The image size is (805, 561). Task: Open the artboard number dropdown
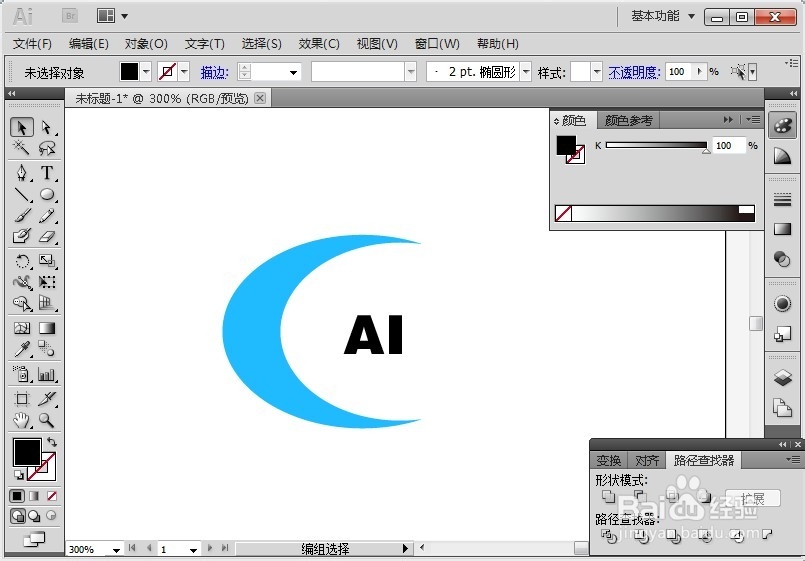[x=193, y=550]
